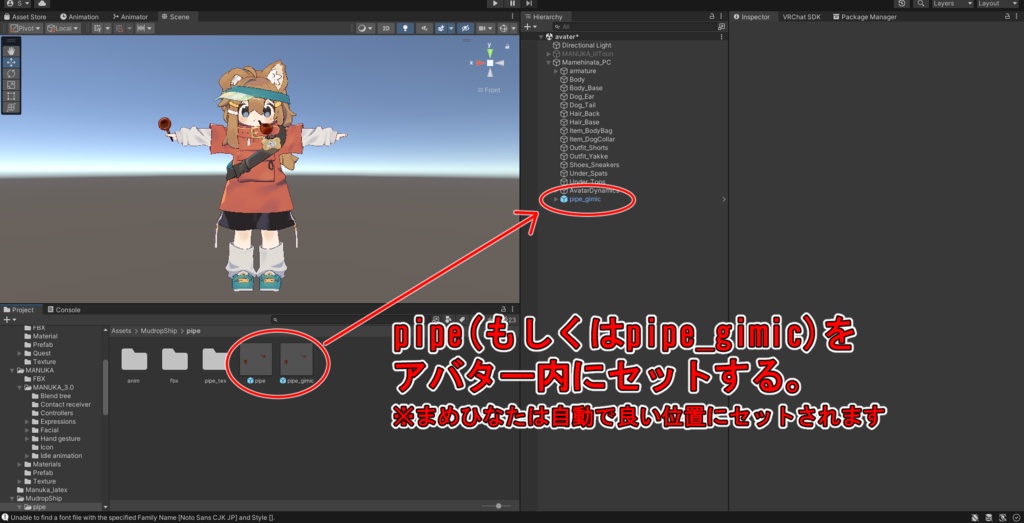1024x523 pixels.
Task: Open the account S dropdown button
Action: [18, 3]
